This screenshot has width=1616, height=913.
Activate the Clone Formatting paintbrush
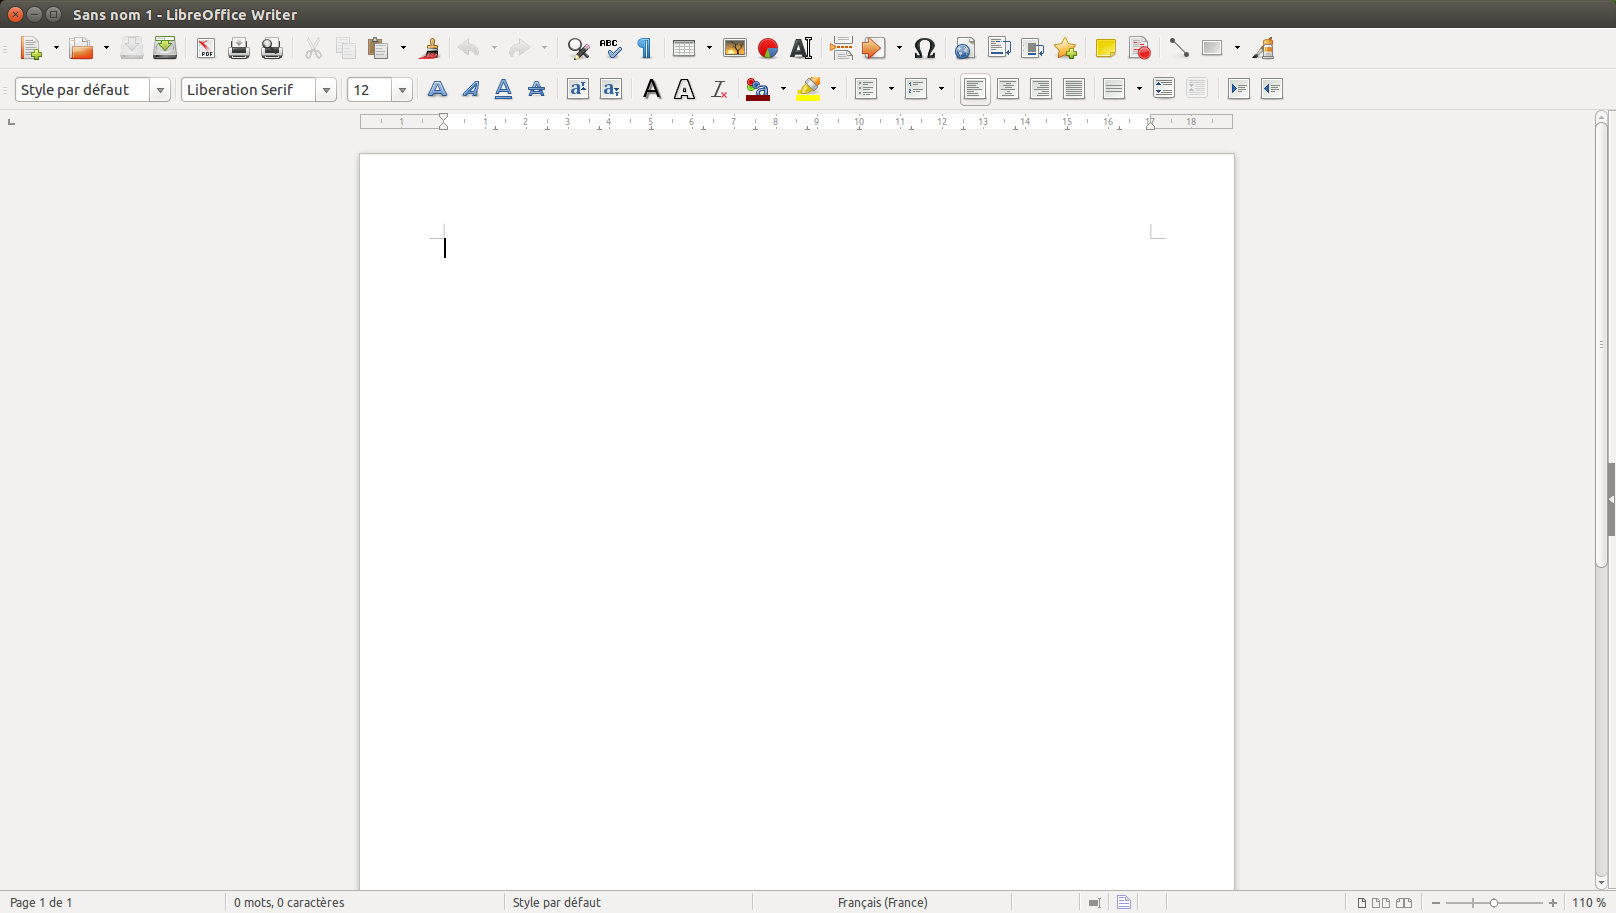430,48
